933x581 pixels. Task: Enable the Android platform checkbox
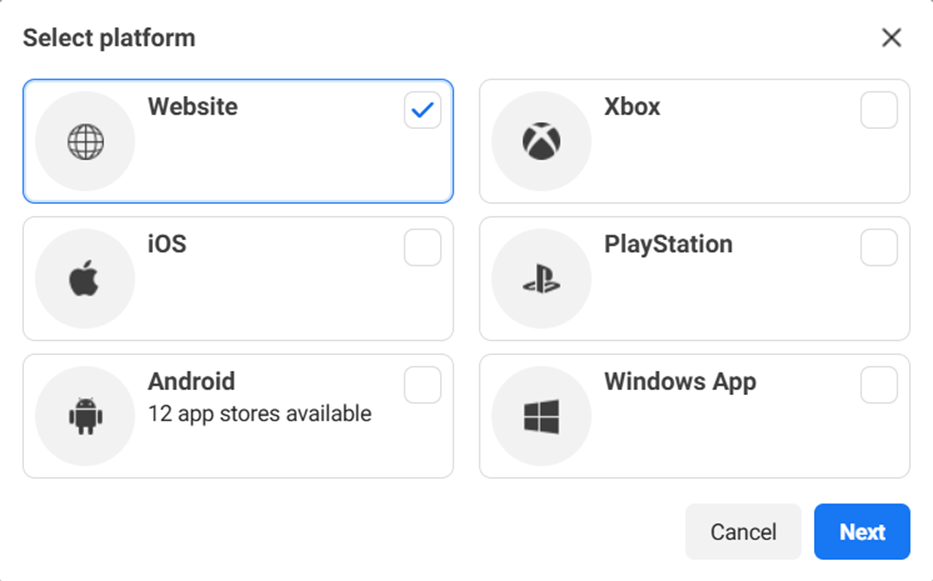click(x=423, y=384)
